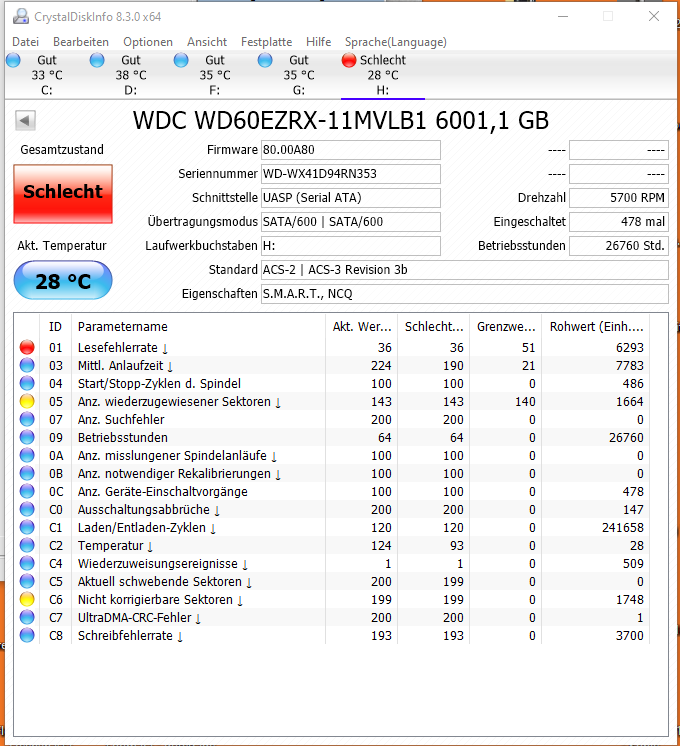Click the red status icon for Lesefehlerrate
Screen dimensions: 680x746
pos(27,347)
